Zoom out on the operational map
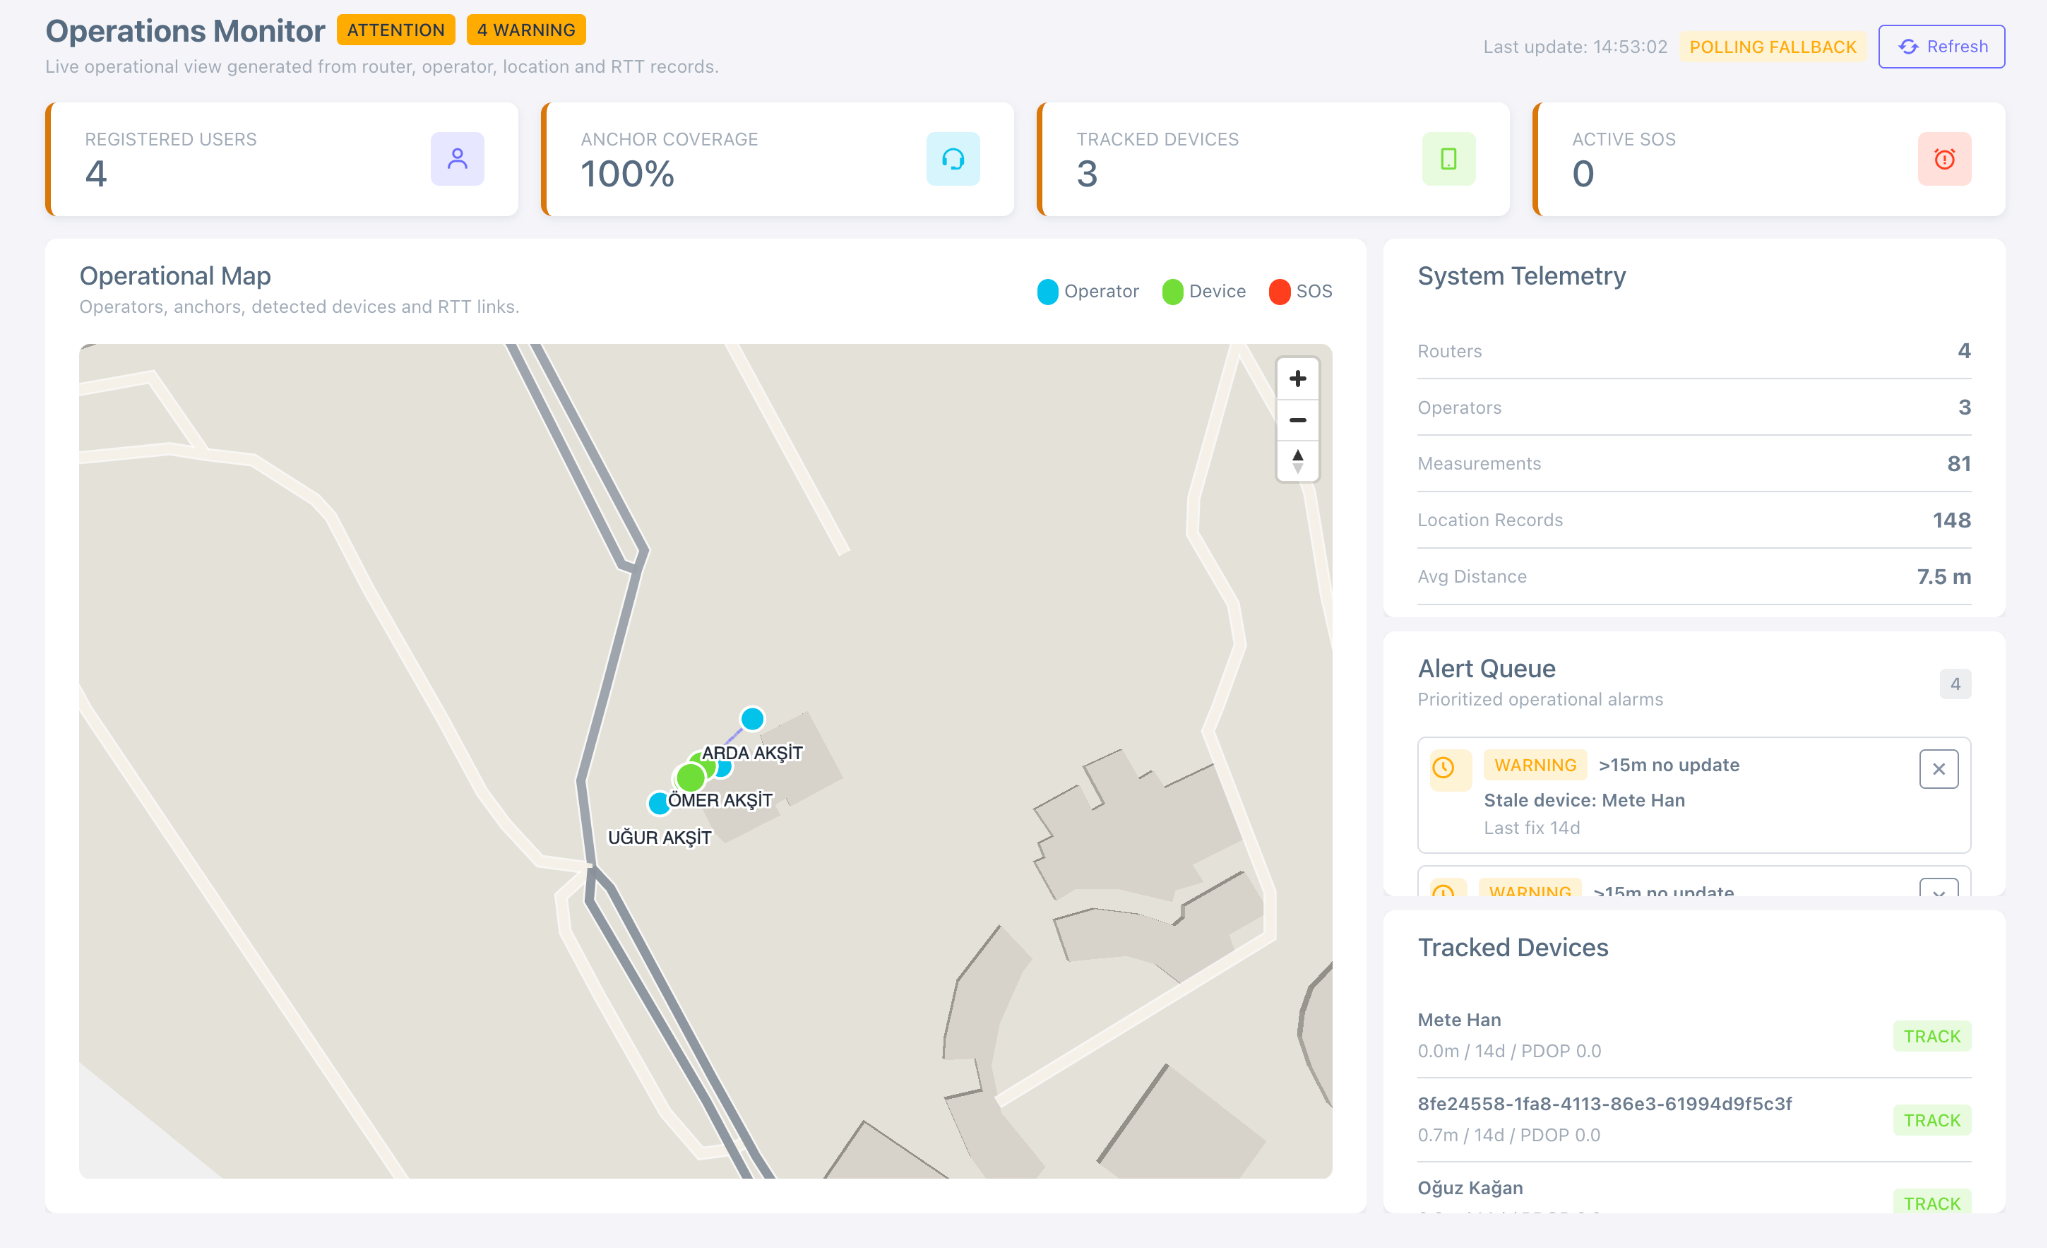The image size is (2047, 1248). point(1298,420)
